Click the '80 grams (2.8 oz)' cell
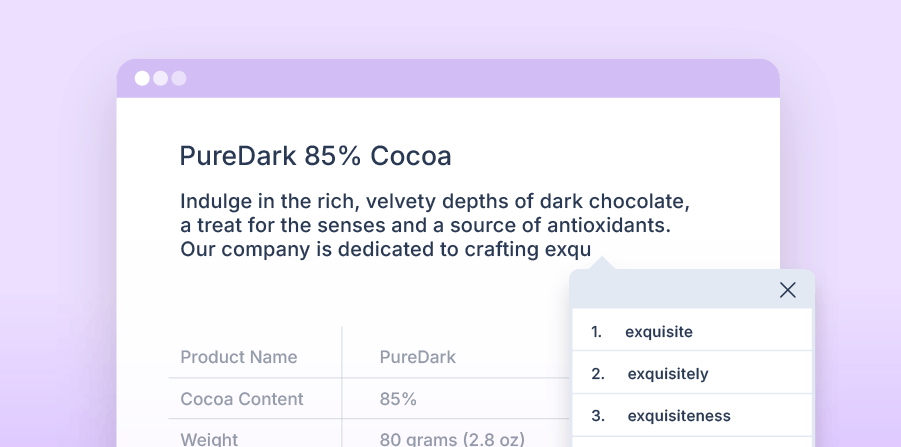Image resolution: width=901 pixels, height=447 pixels. pos(452,439)
